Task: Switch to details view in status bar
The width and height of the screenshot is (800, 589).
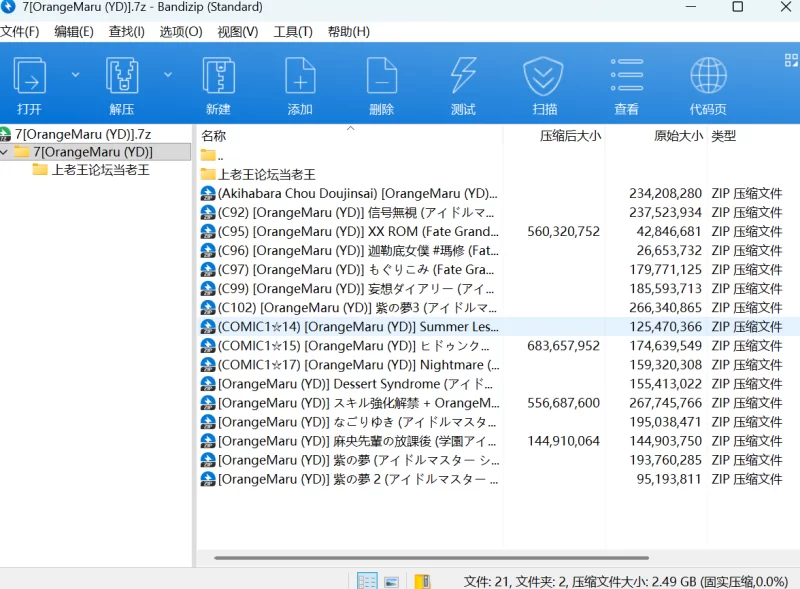Action: pyautogui.click(x=367, y=581)
